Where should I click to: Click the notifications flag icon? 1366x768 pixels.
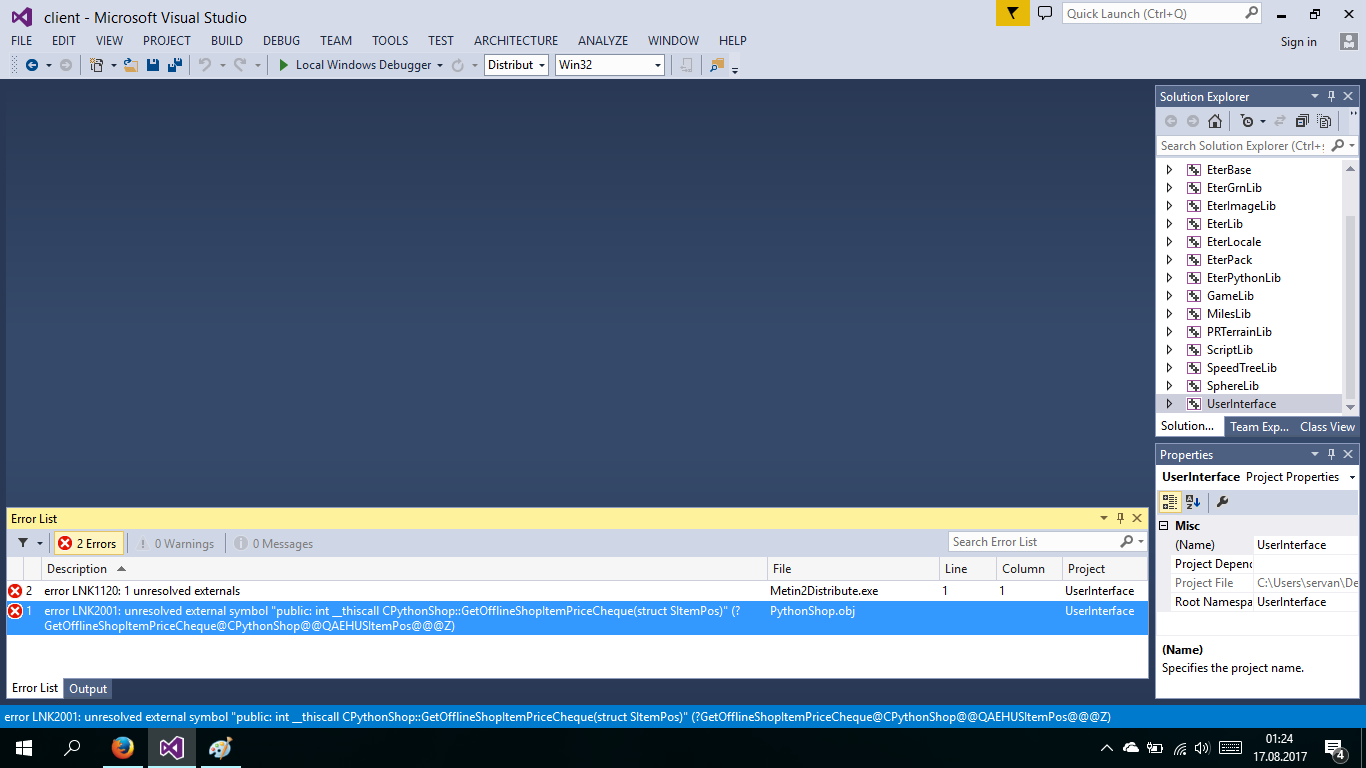click(1012, 13)
